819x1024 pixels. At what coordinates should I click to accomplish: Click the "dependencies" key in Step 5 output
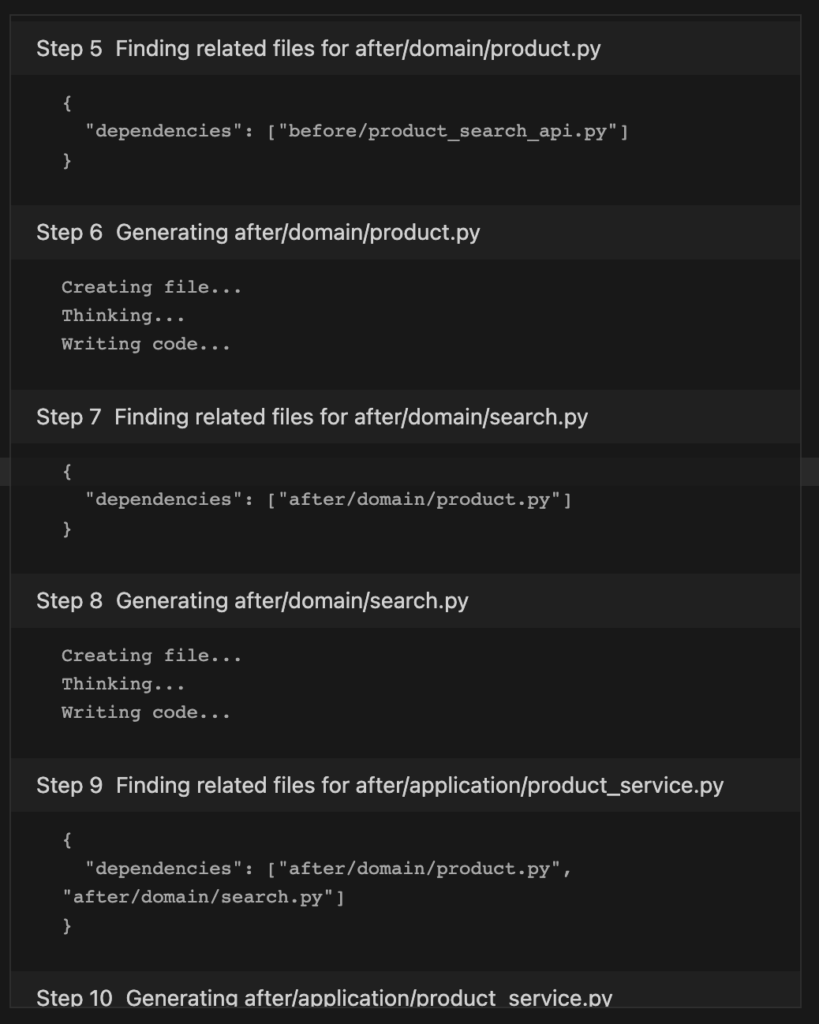(x=163, y=131)
